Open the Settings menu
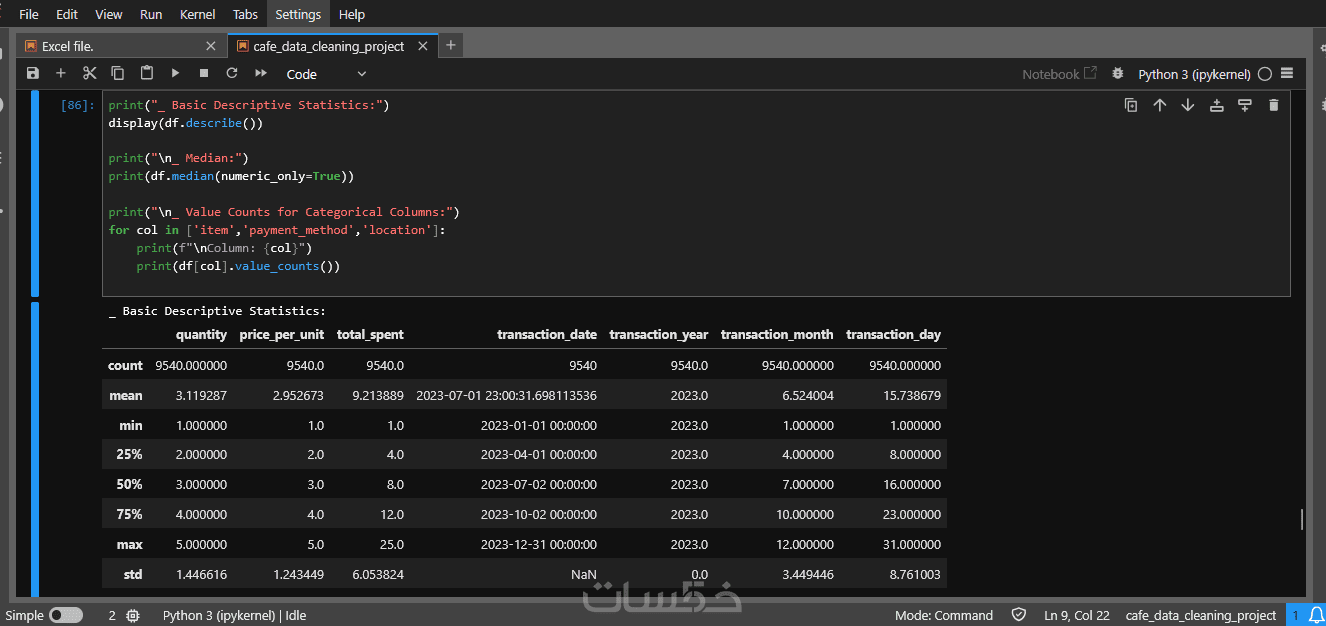Viewport: 1326px width, 626px height. (298, 14)
